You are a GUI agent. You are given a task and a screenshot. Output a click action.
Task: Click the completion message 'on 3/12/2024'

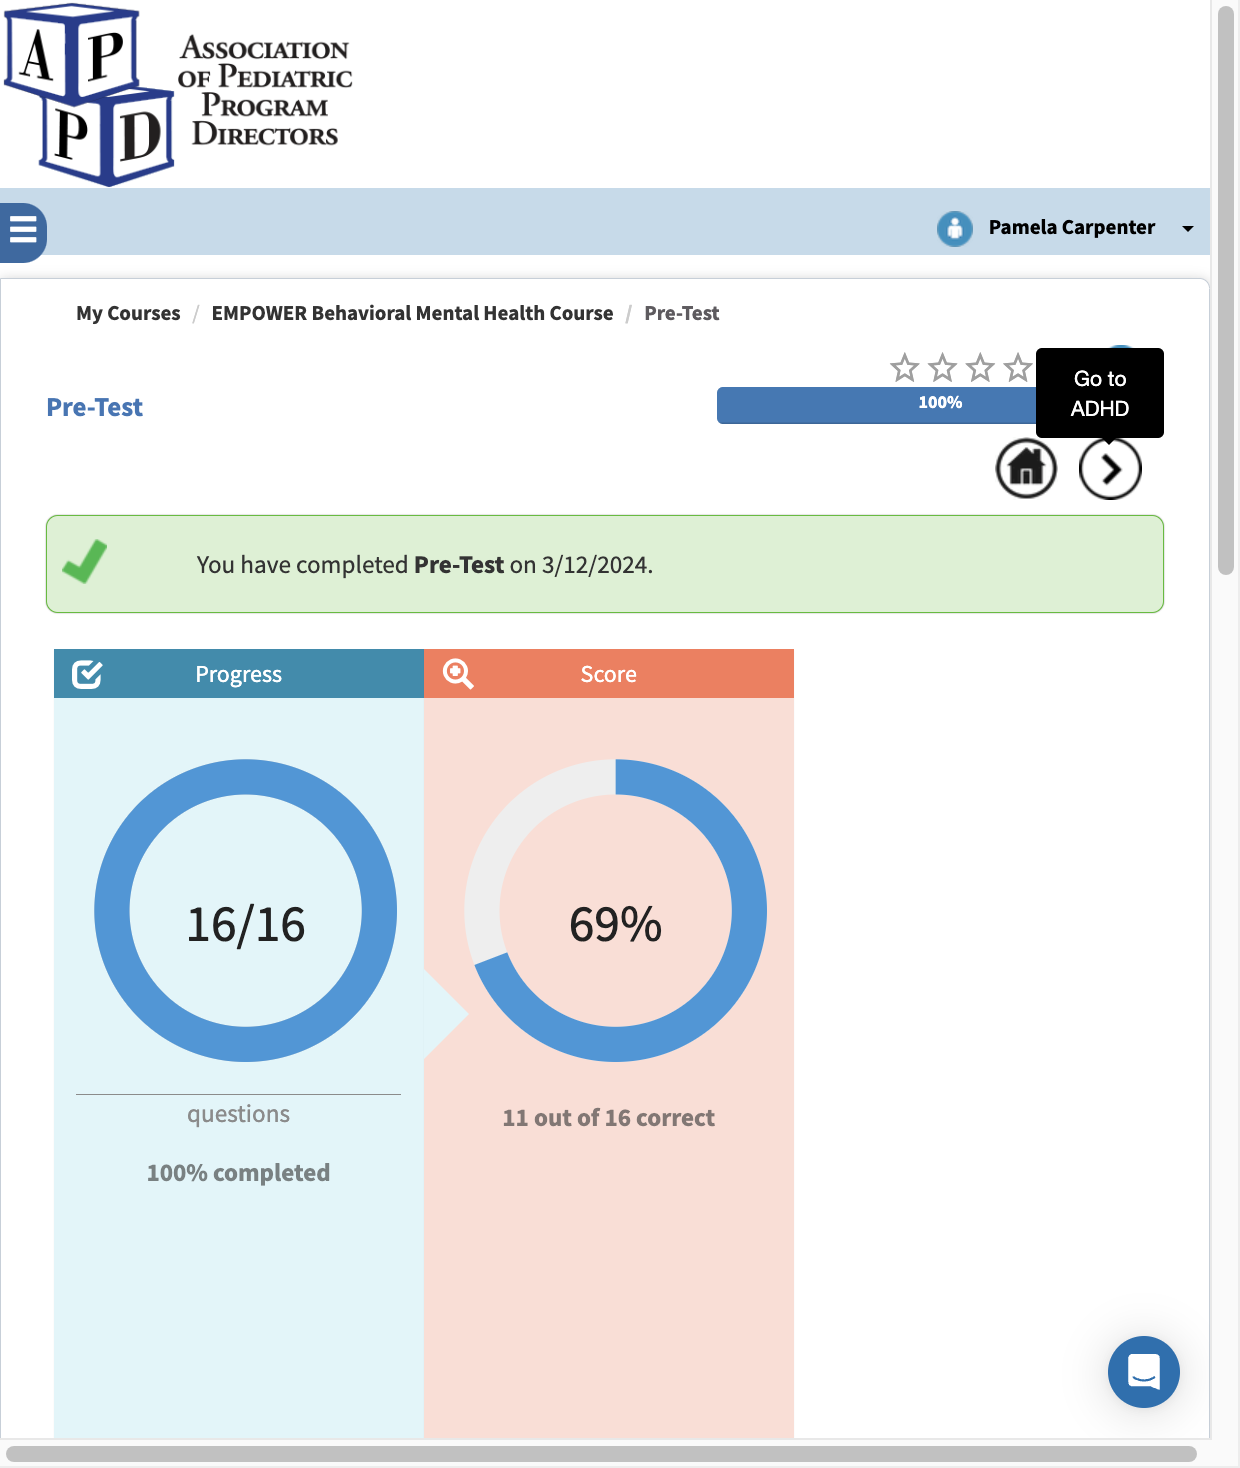click(x=581, y=565)
